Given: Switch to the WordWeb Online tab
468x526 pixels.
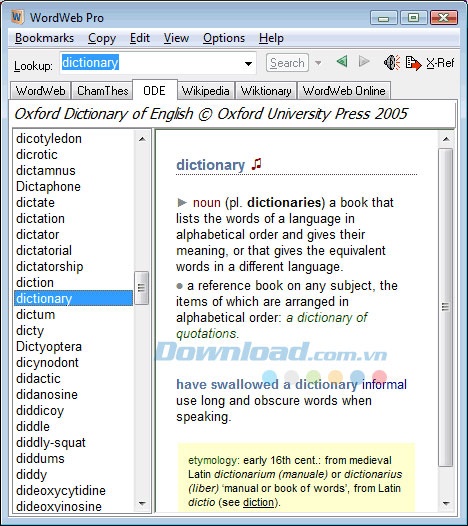Looking at the screenshot, I should (344, 91).
